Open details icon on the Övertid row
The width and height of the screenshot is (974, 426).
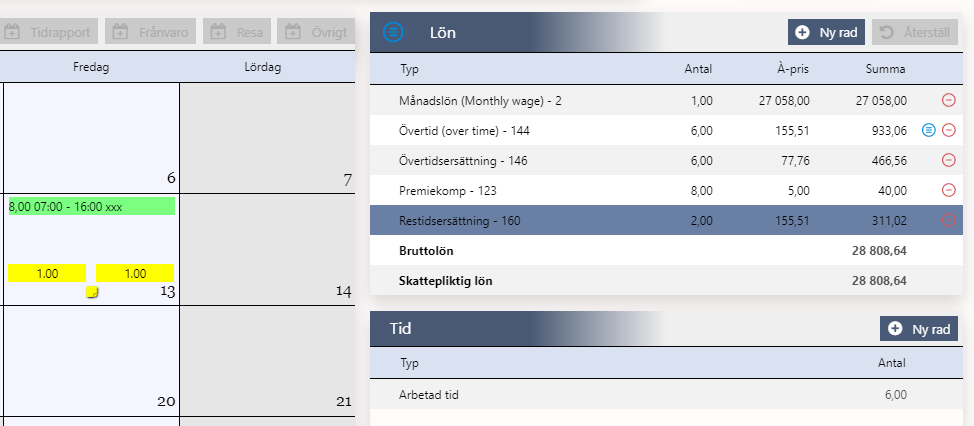coord(929,130)
